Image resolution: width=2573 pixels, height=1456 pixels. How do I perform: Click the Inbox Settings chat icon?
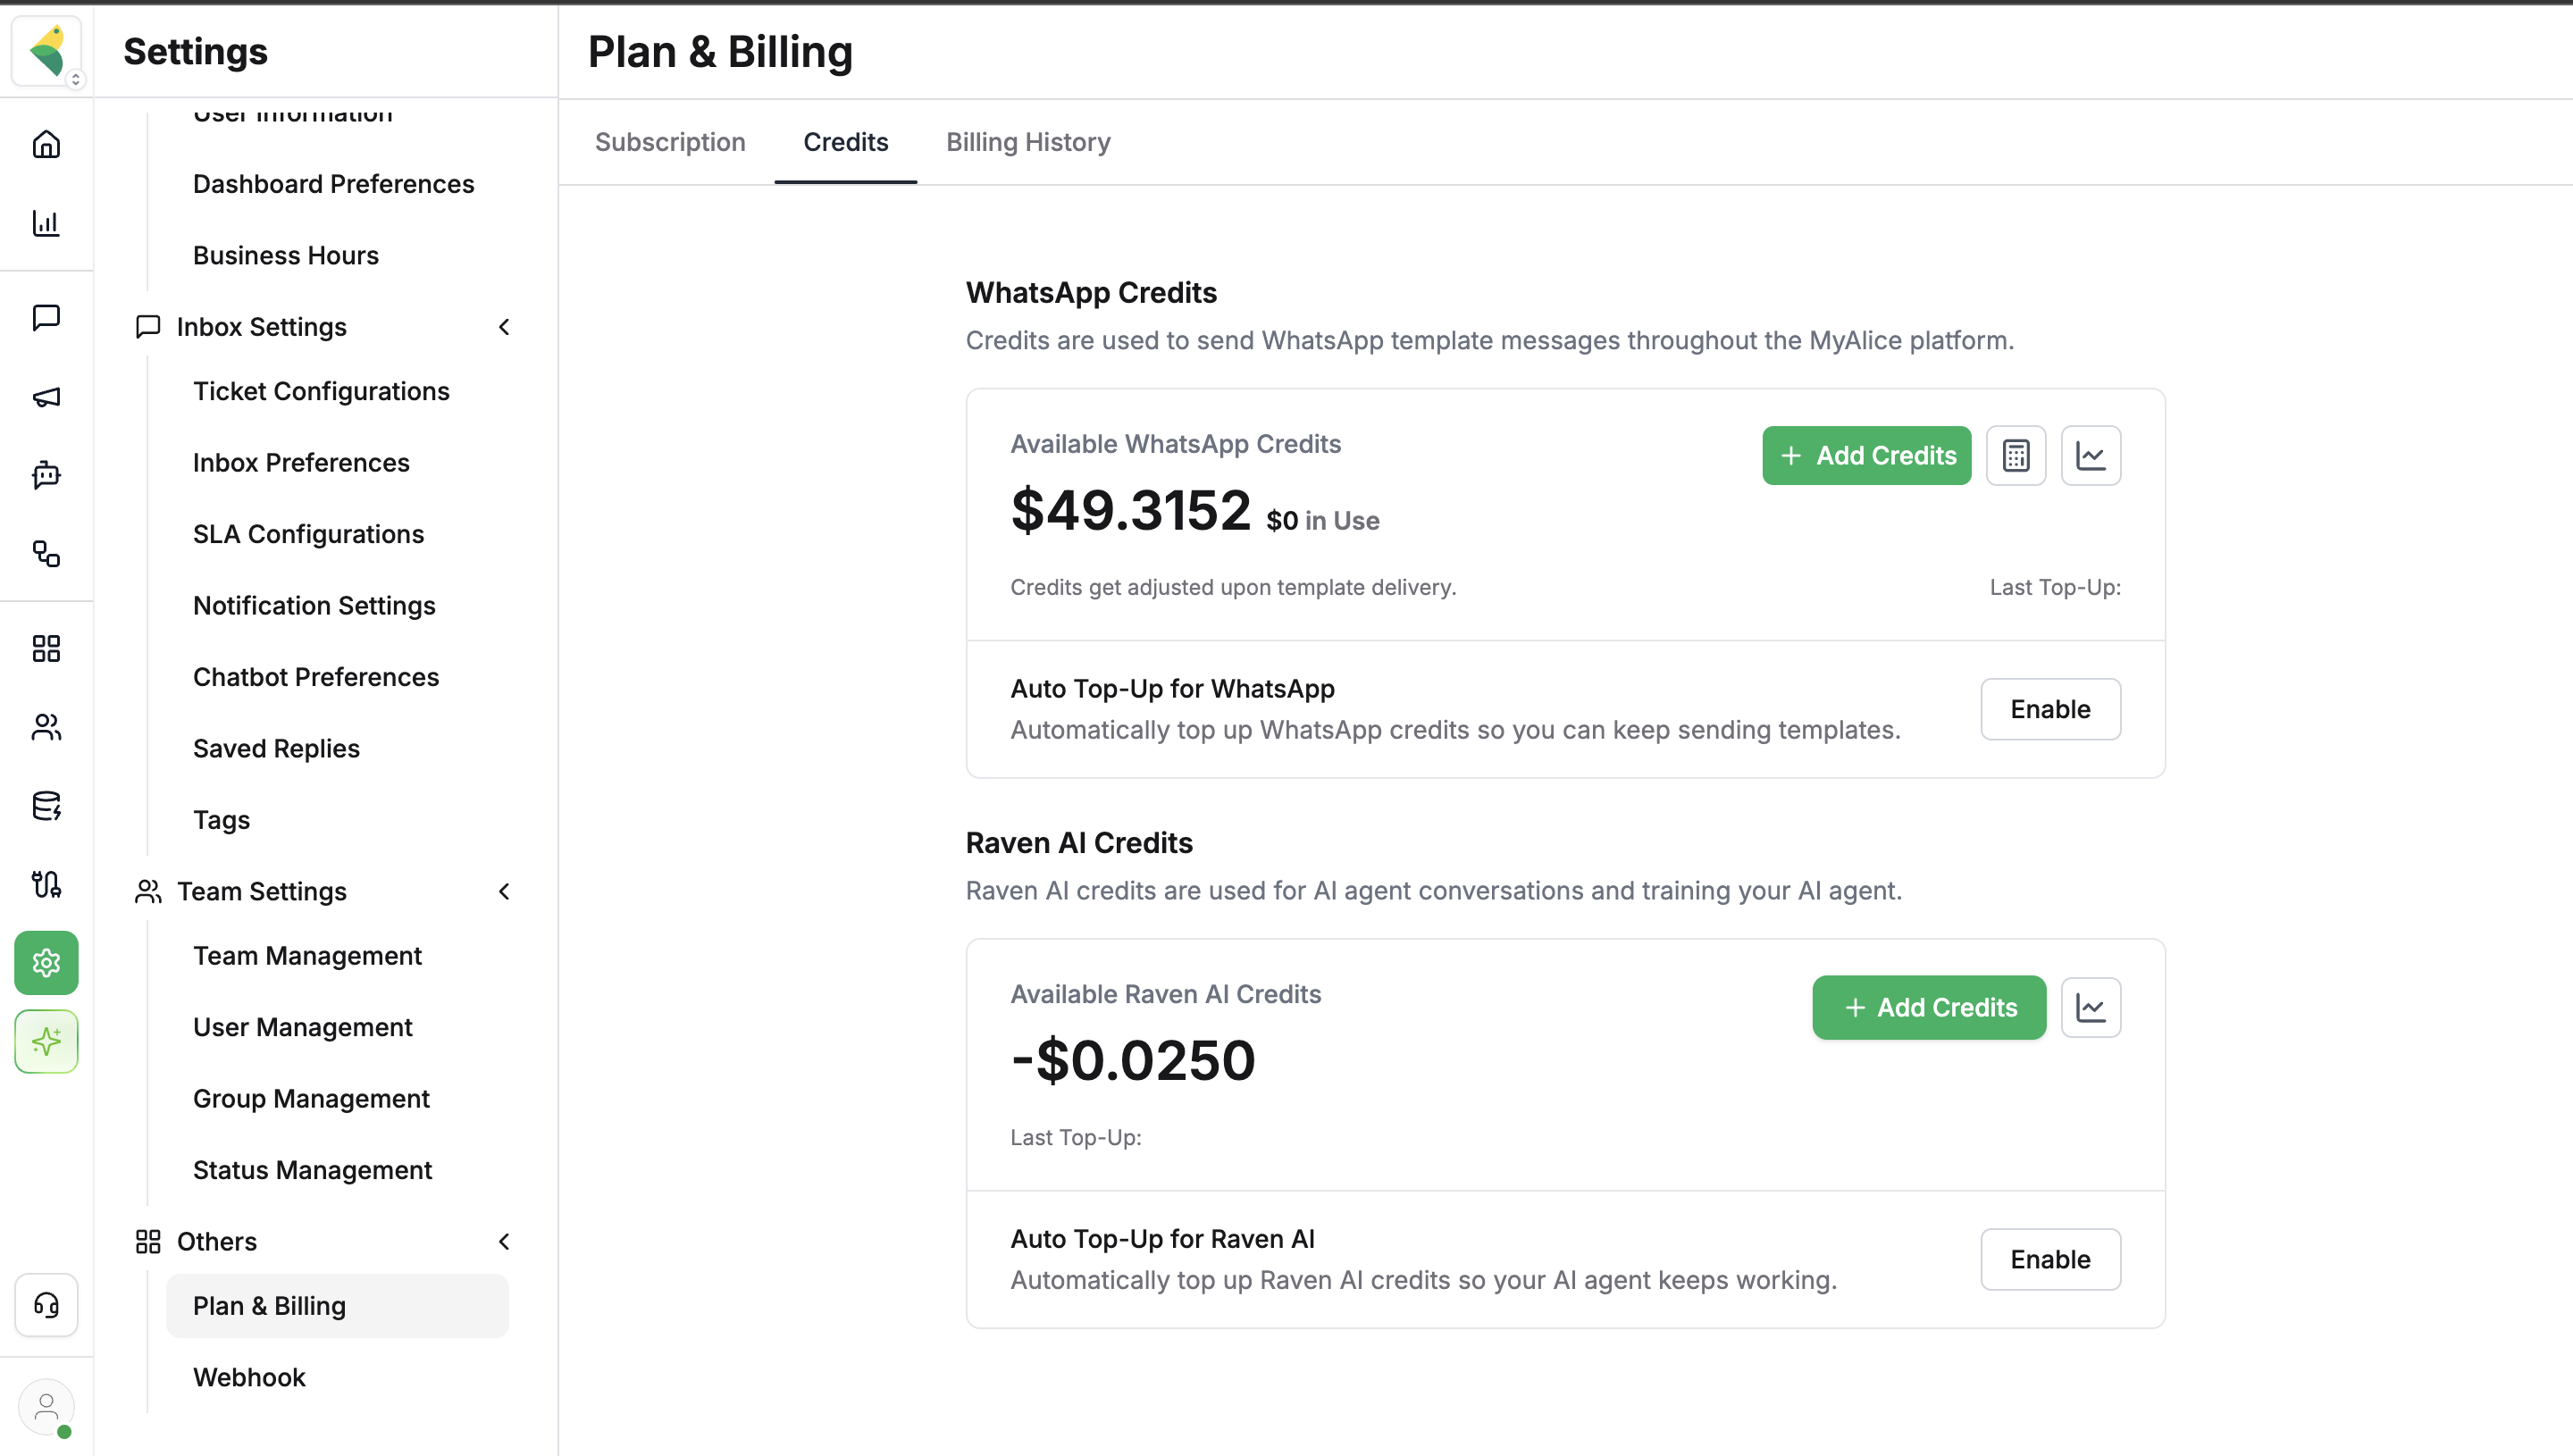point(148,327)
